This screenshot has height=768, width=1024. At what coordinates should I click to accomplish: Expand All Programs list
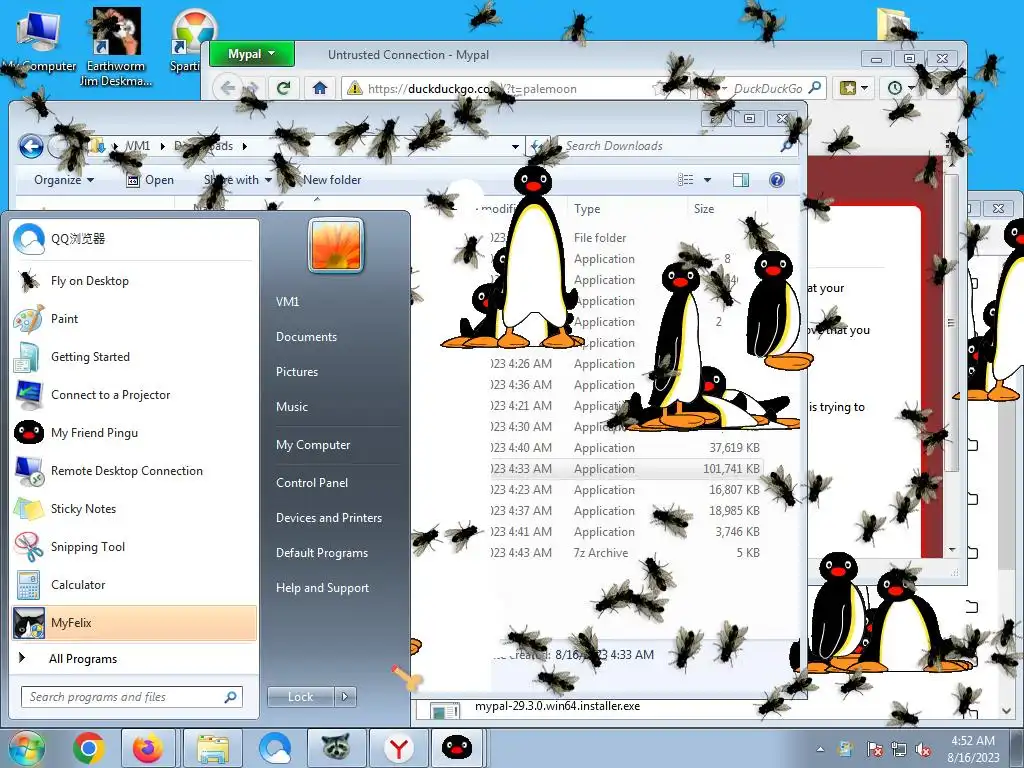(x=134, y=658)
